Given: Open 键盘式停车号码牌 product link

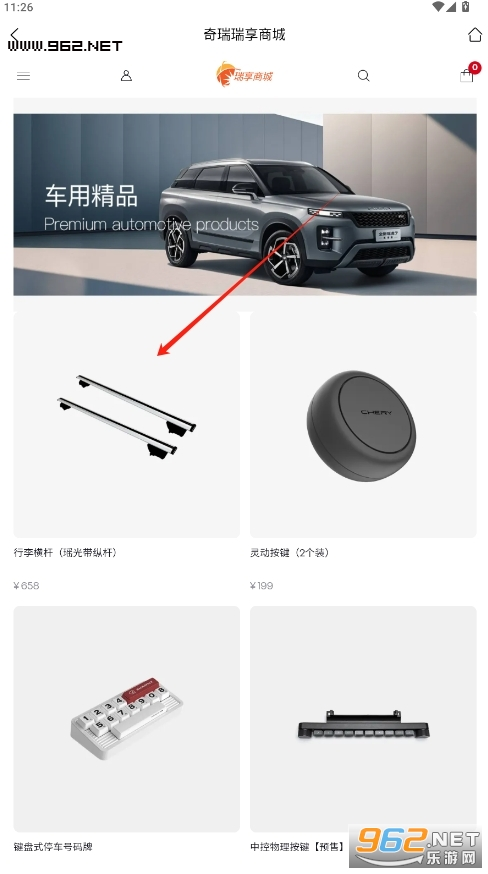Looking at the screenshot, I should (53, 847).
